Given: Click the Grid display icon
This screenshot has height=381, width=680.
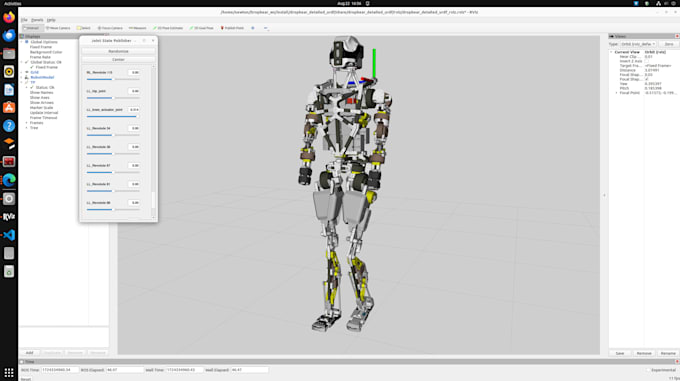Looking at the screenshot, I should click(27, 72).
